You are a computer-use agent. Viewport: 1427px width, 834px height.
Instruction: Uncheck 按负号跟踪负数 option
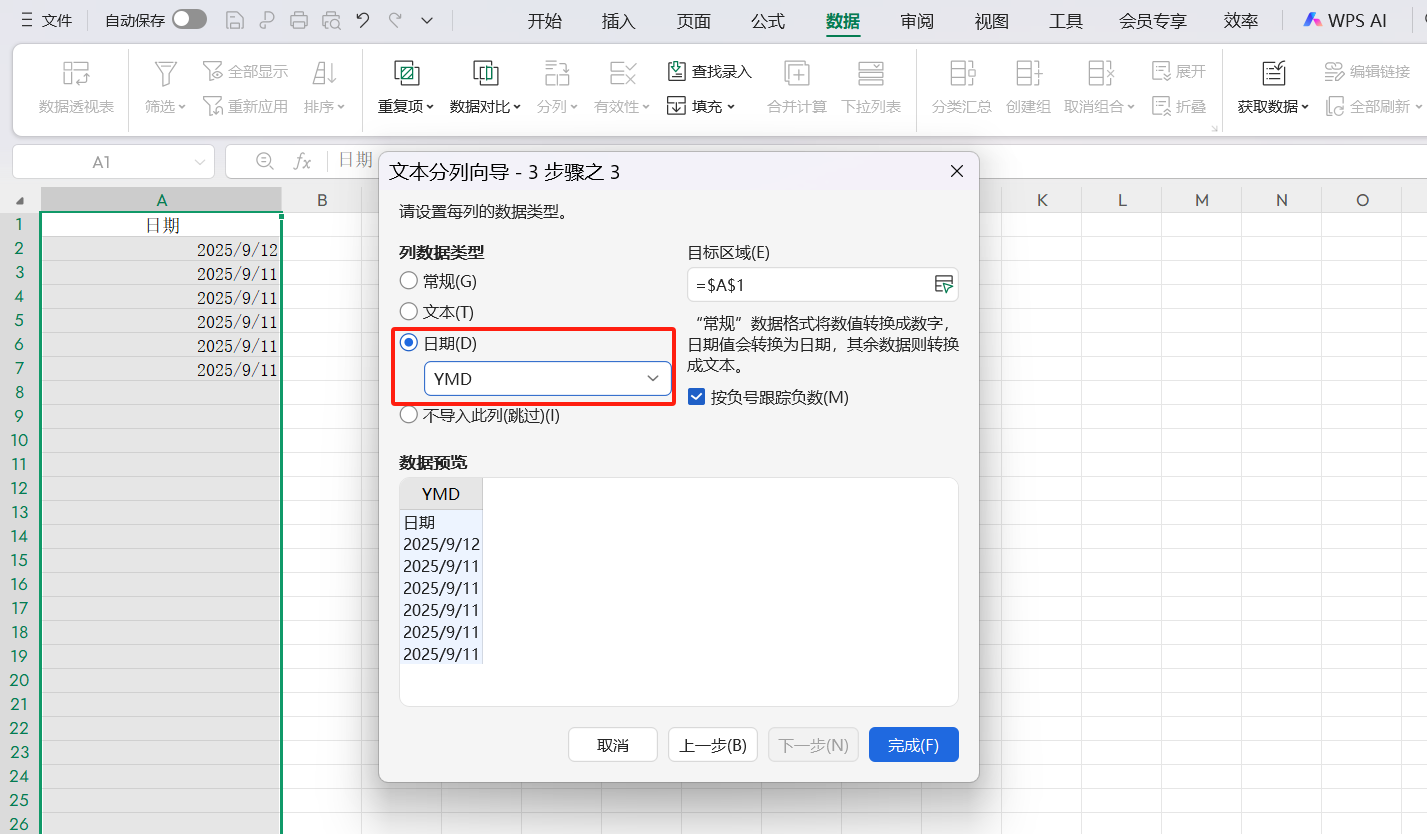[x=696, y=397]
